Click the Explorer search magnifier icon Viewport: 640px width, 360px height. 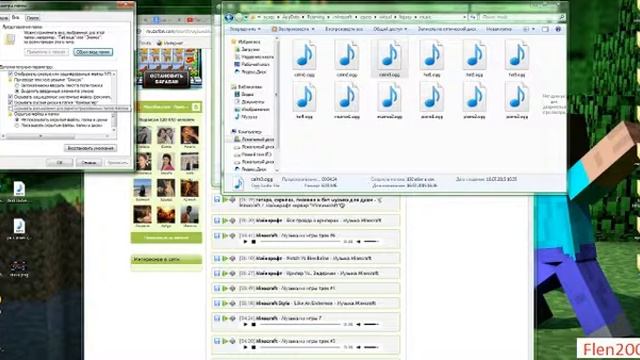pos(562,17)
